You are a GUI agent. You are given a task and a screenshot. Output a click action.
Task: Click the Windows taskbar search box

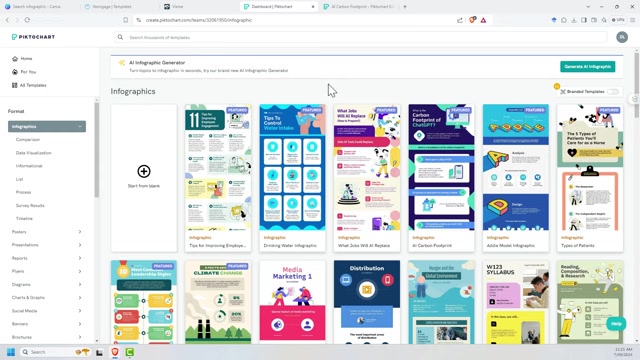[55, 352]
